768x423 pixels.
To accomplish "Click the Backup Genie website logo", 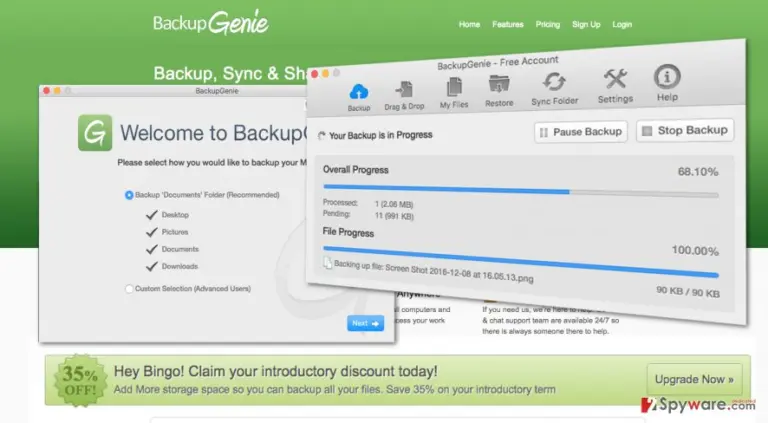I will click(x=211, y=23).
